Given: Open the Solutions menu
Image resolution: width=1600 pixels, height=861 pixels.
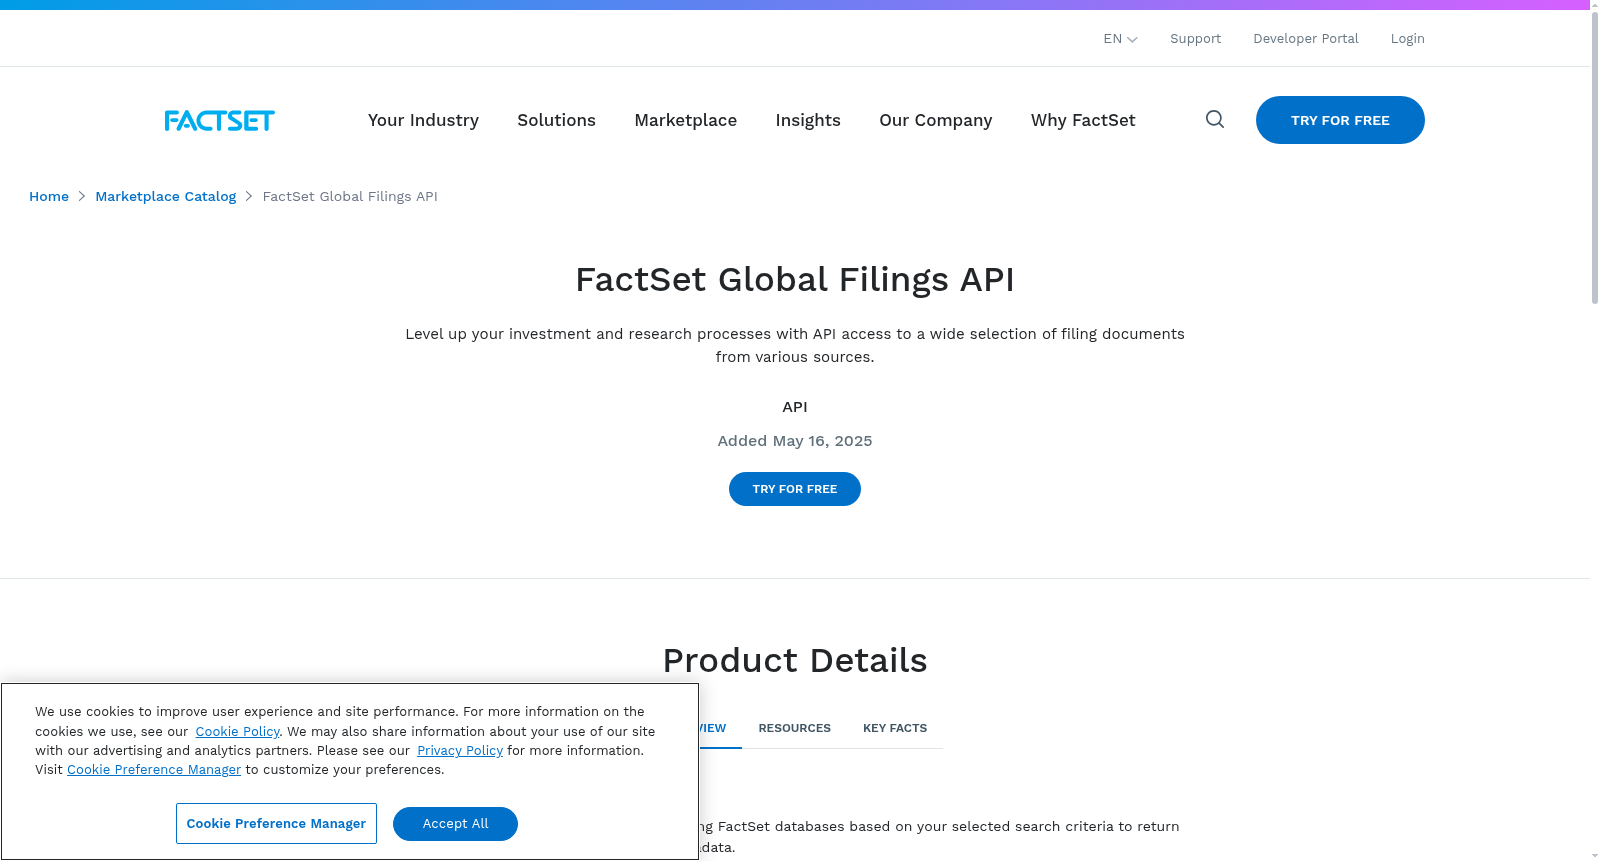Looking at the screenshot, I should [x=556, y=120].
